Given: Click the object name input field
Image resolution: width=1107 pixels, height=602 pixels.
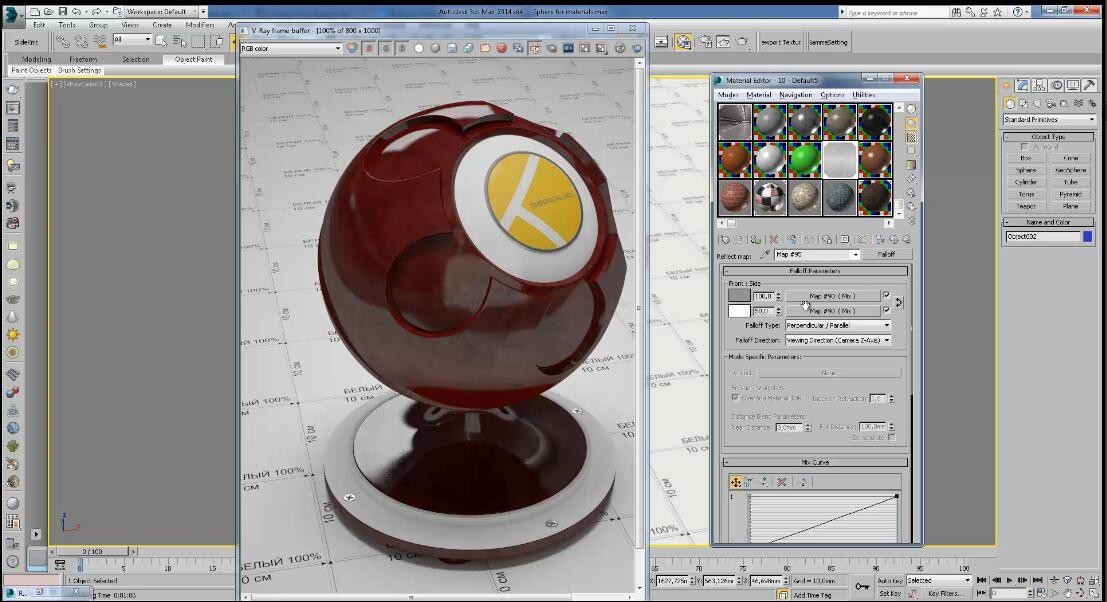Looking at the screenshot, I should pos(1042,236).
